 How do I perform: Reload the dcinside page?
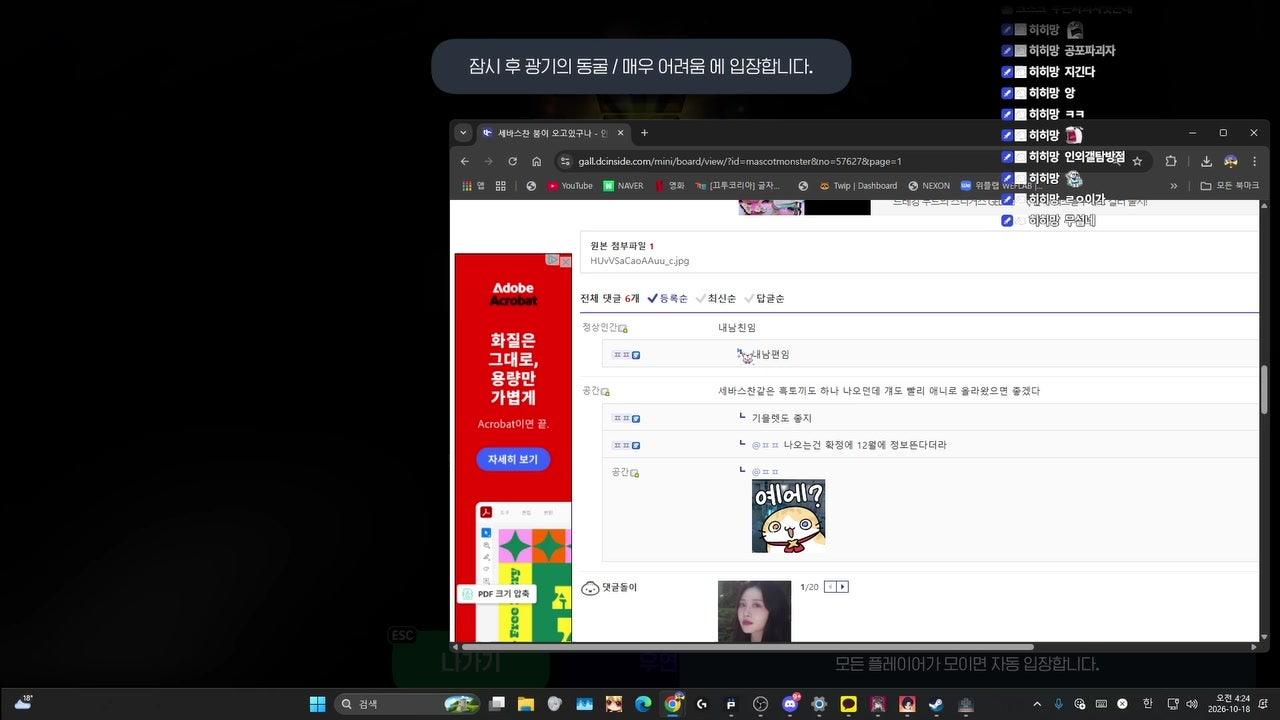(x=512, y=161)
